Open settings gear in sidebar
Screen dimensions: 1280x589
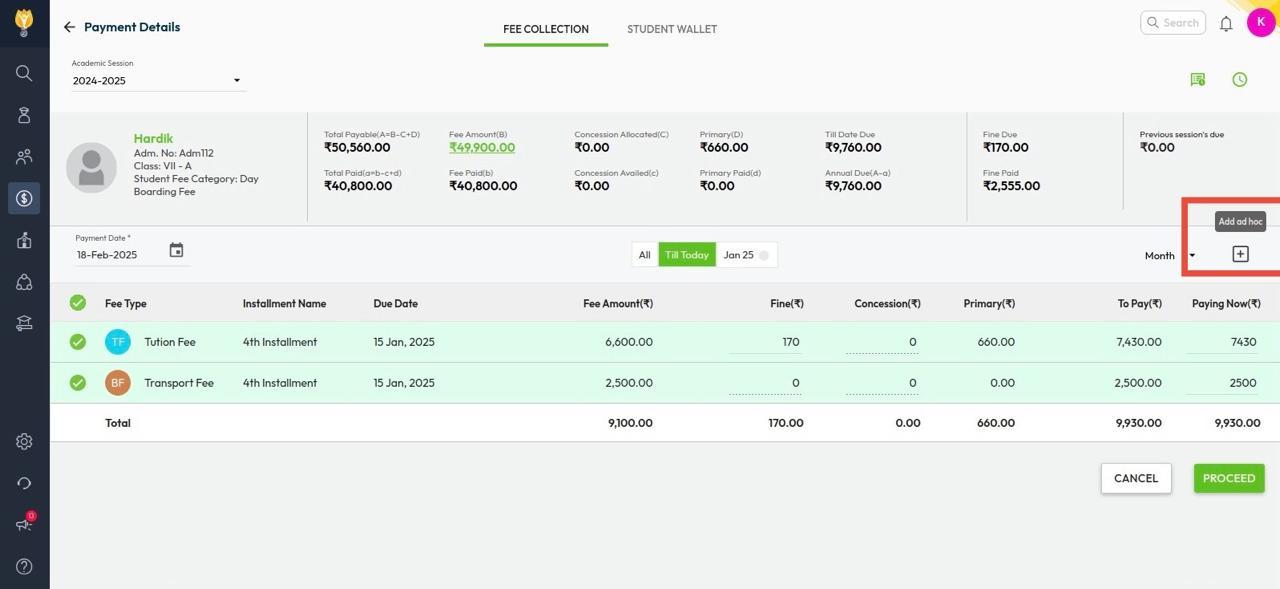coord(24,441)
